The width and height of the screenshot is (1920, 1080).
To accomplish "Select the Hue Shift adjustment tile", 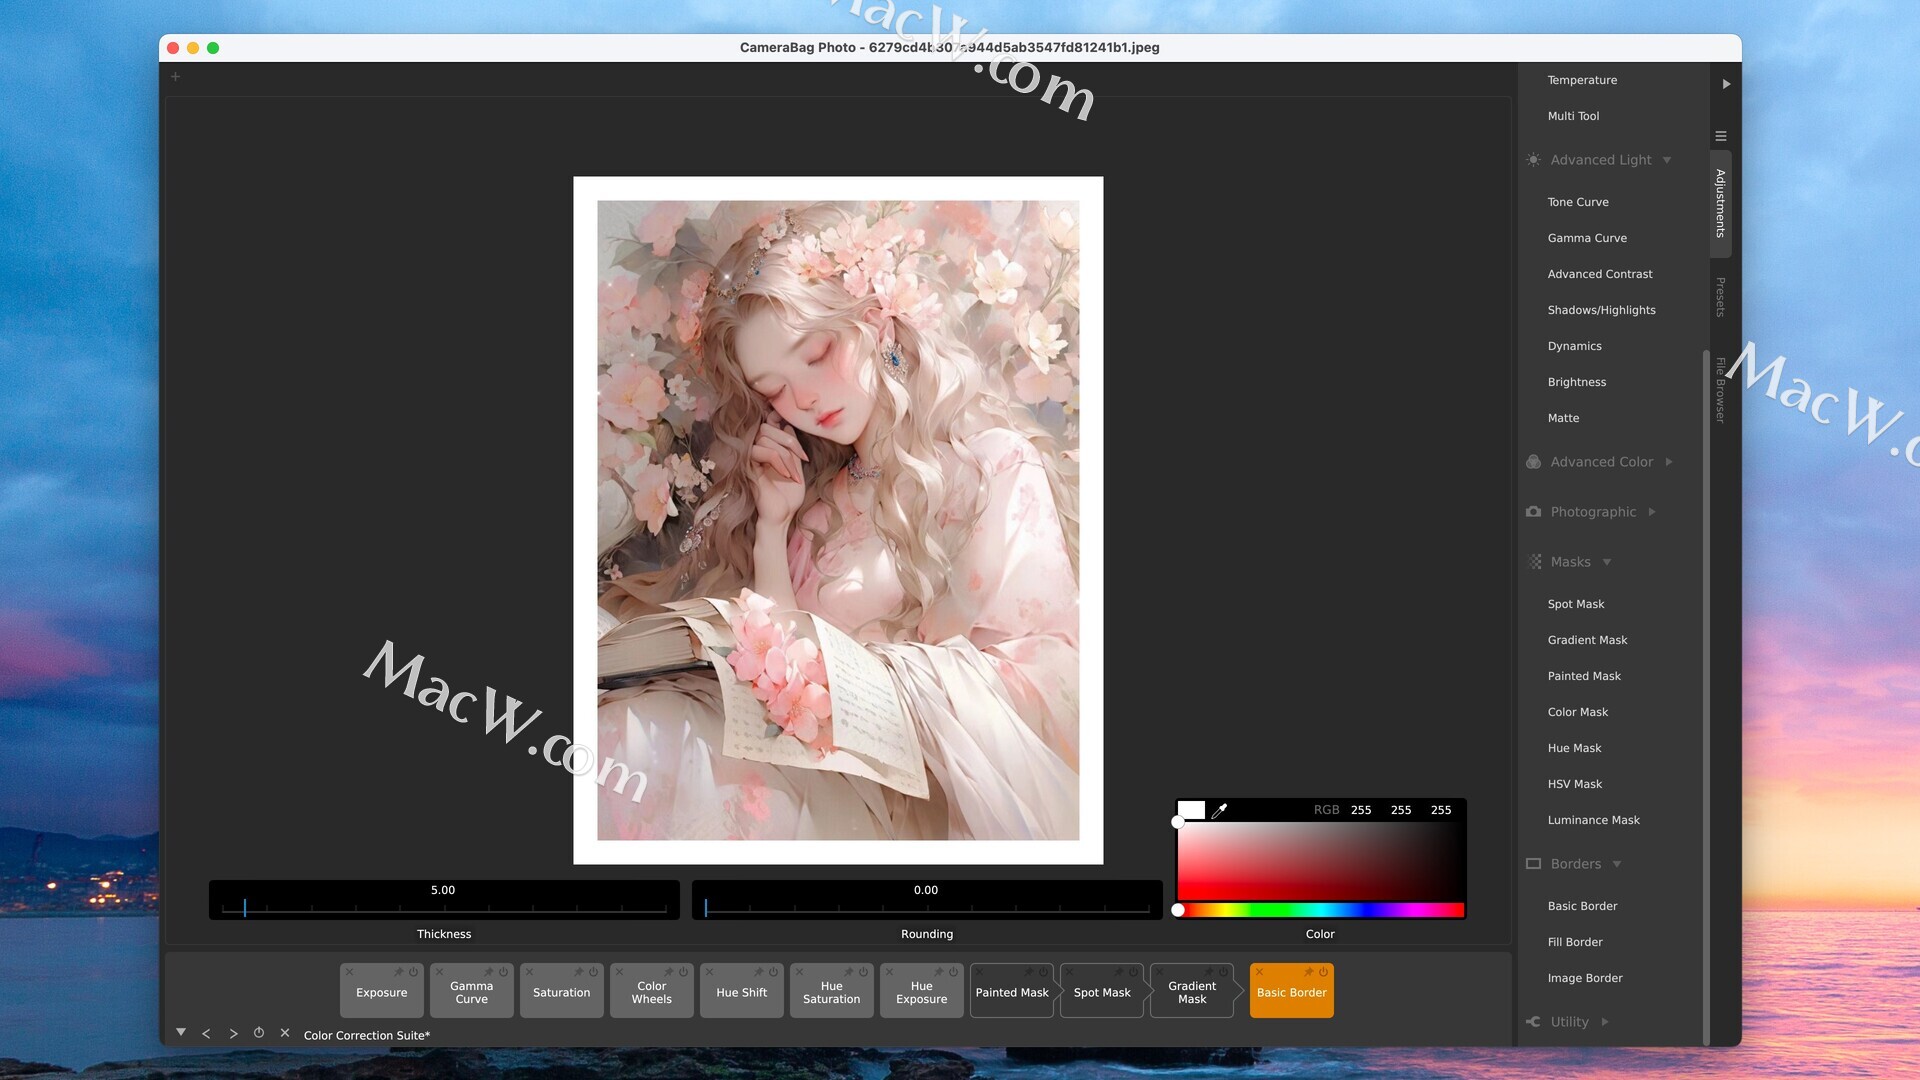I will pos(741,993).
